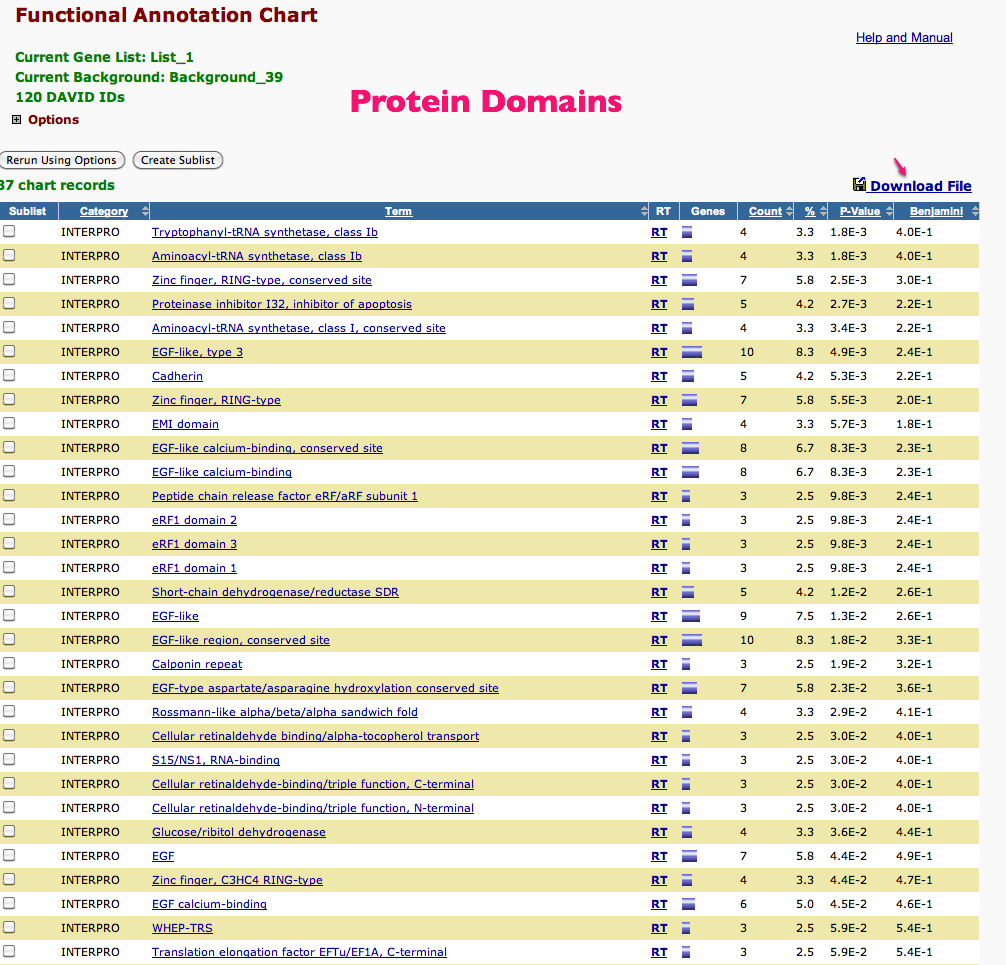Tick the checkbox for Tryptophanyl-tRNA synthetase, class Ib
1006x965 pixels.
pyautogui.click(x=9, y=231)
